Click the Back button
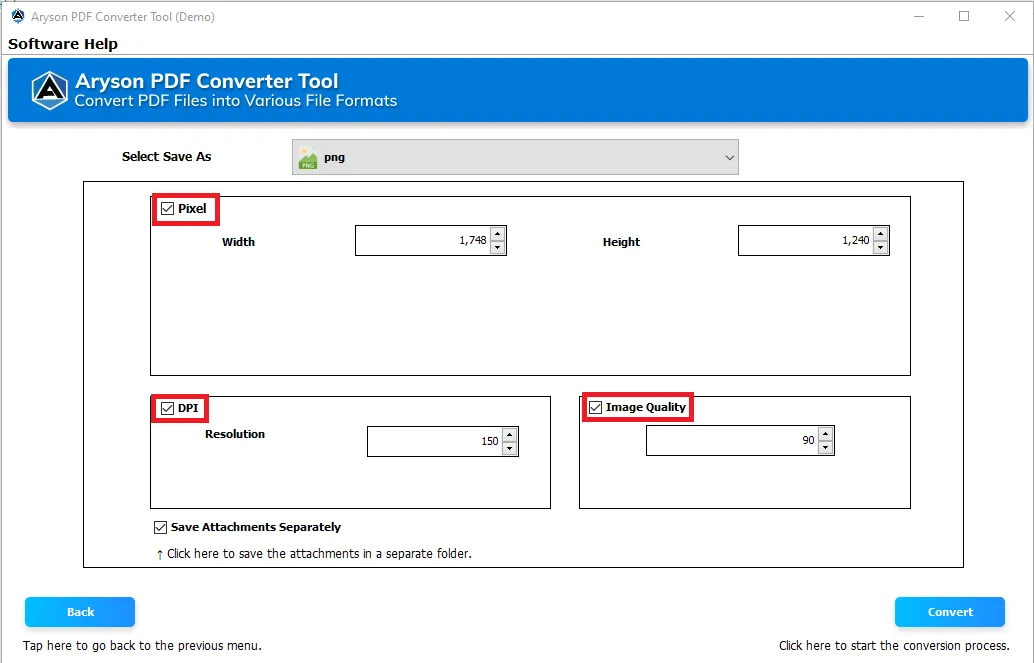Viewport: 1034px width, 663px height. click(80, 612)
